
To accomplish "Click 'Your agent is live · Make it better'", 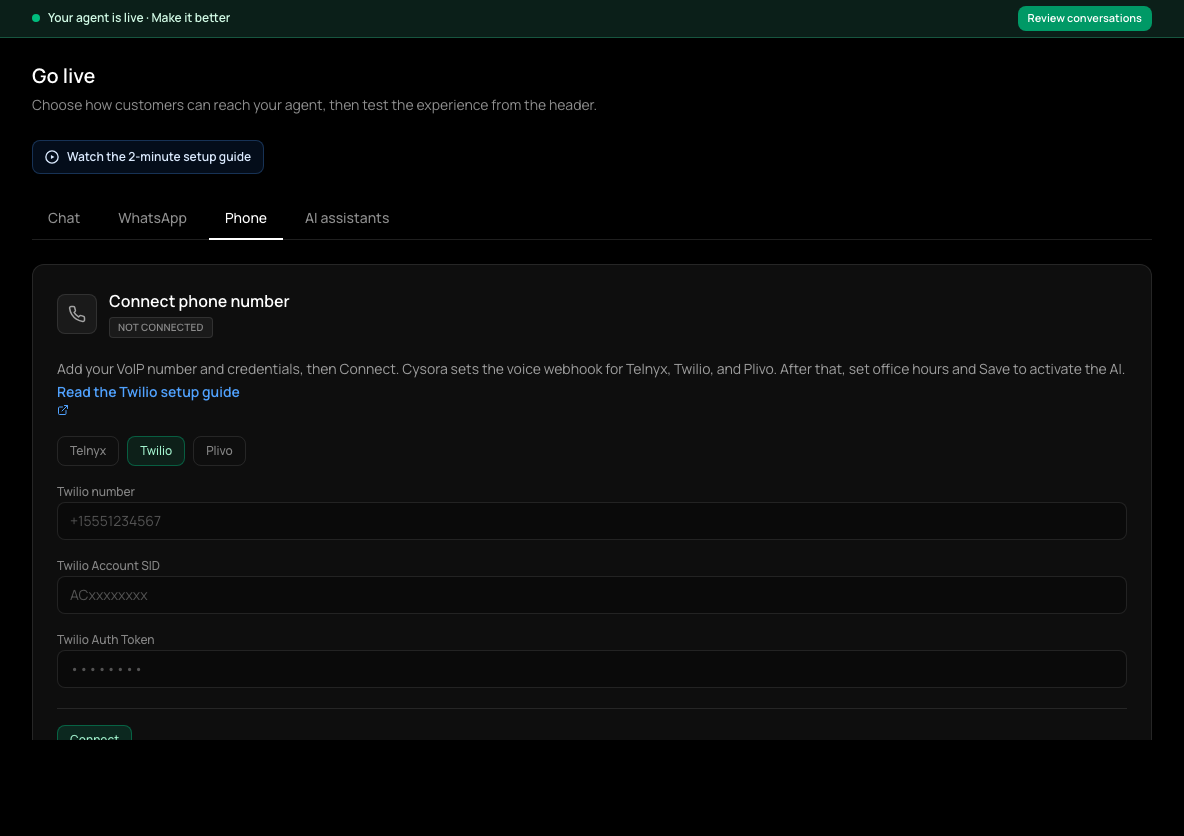I will [139, 18].
